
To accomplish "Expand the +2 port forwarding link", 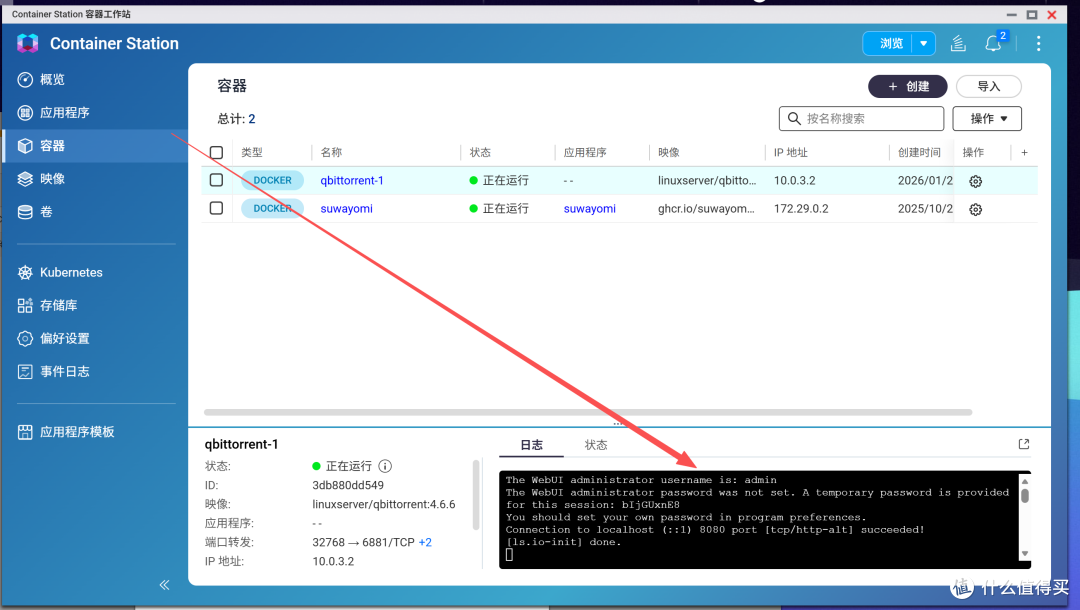I will (x=425, y=543).
